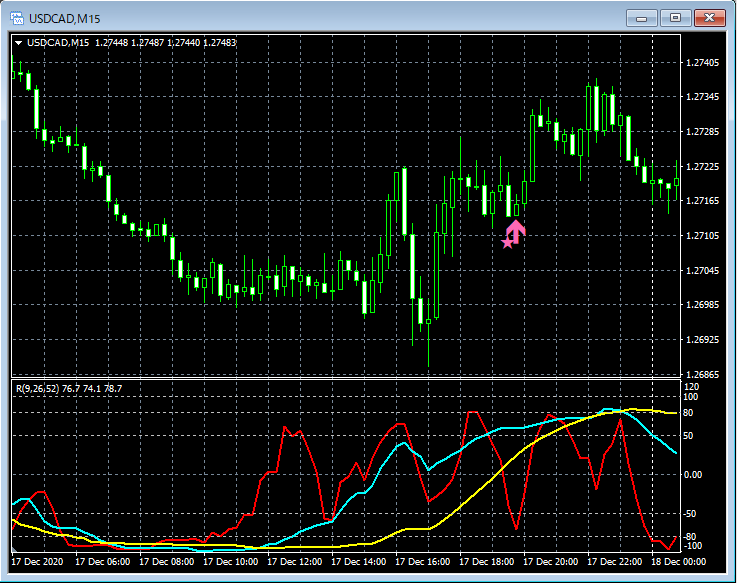The width and height of the screenshot is (738, 583).
Task: Open the USDCAD,M15 chart dropdown triangle
Action: pyautogui.click(x=18, y=43)
